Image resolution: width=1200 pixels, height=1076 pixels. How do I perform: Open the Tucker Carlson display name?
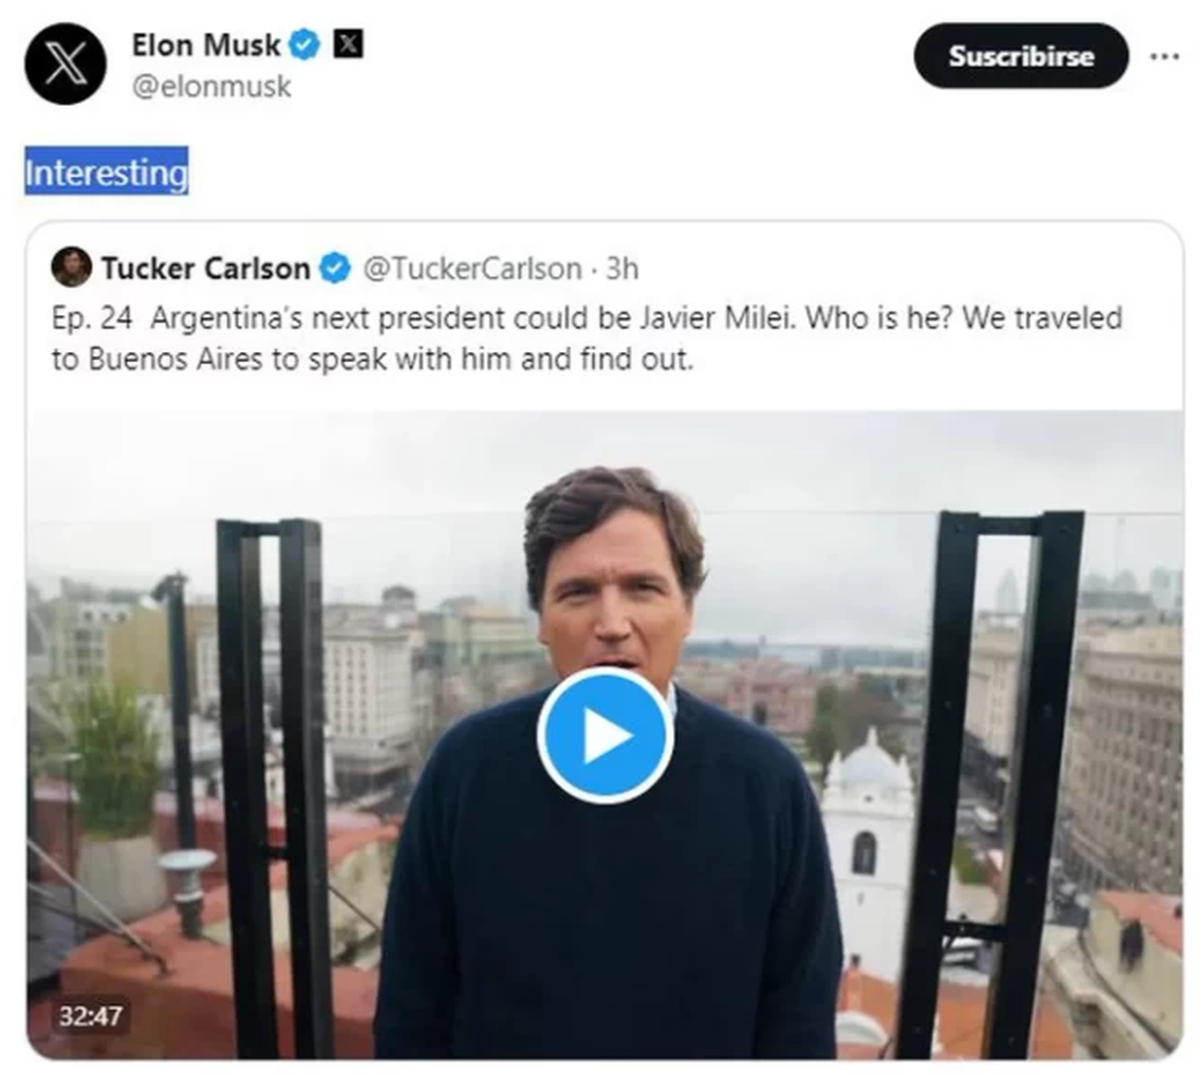pyautogui.click(x=205, y=268)
